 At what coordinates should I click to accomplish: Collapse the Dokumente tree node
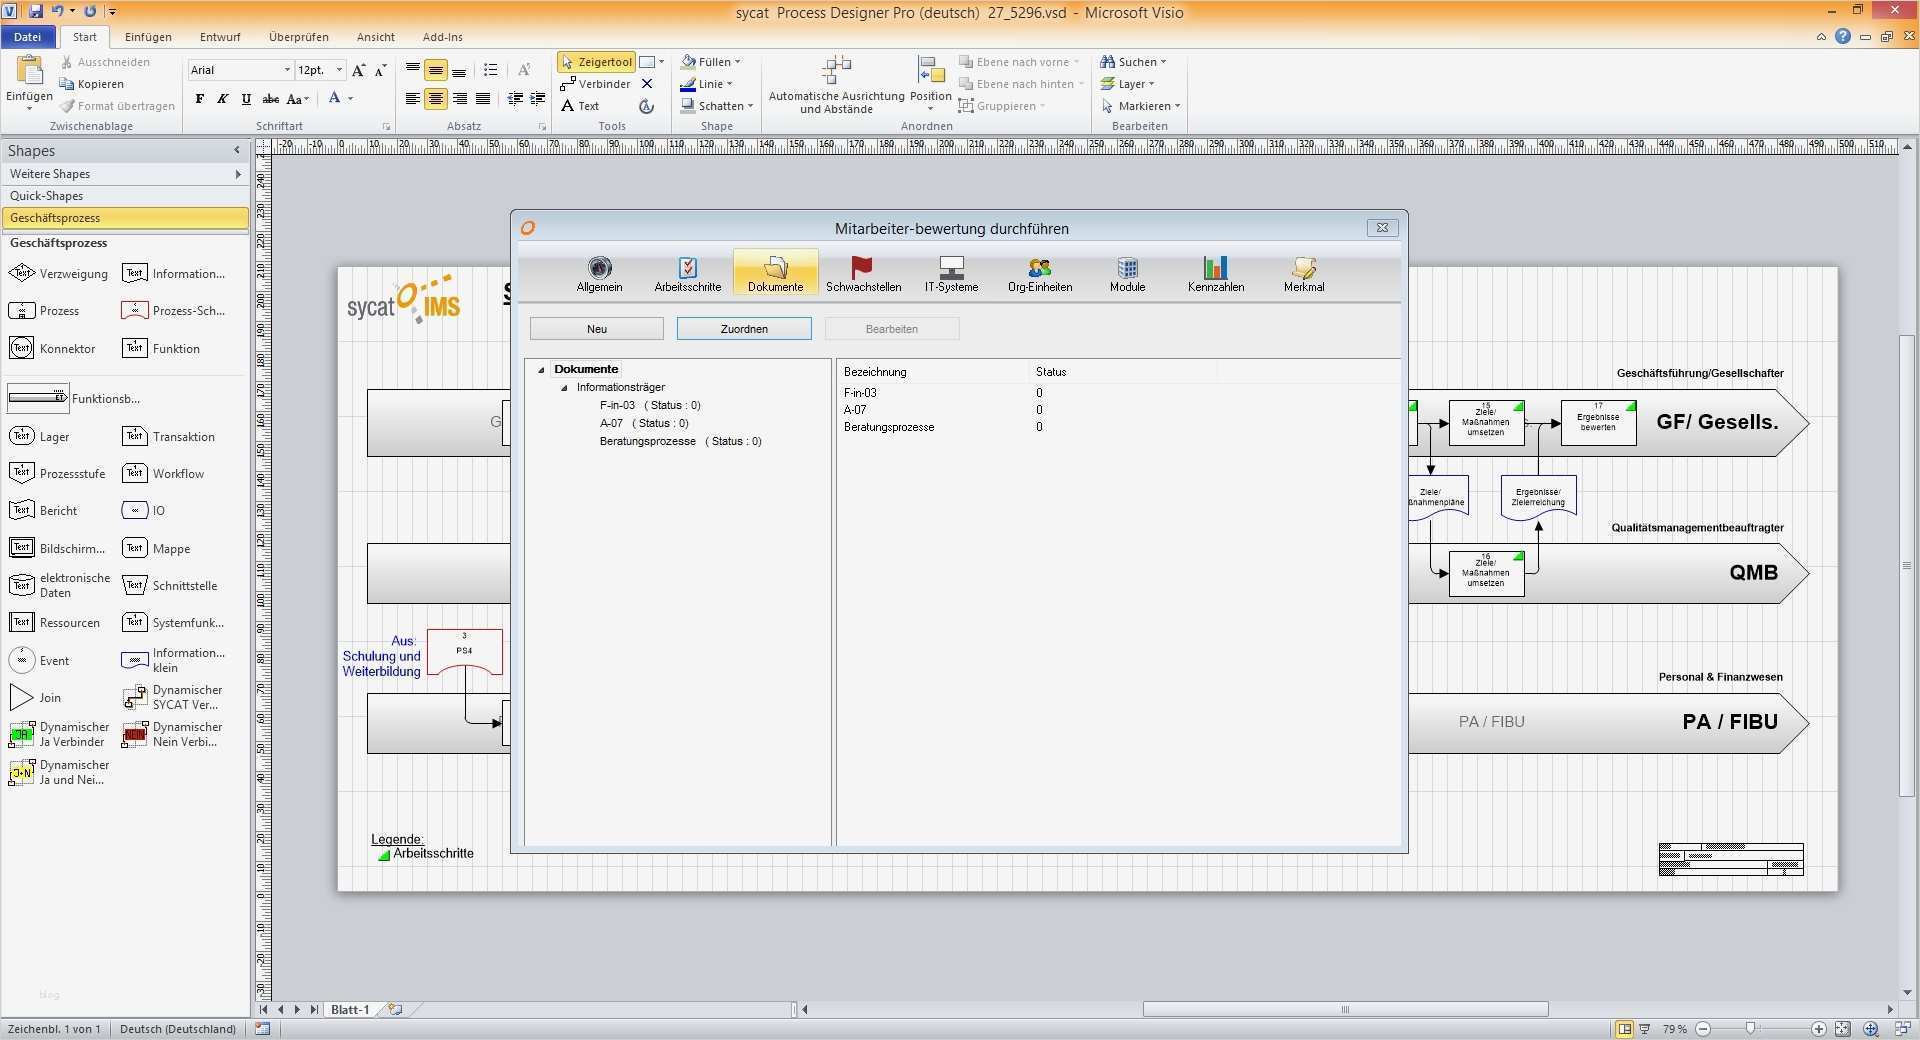click(541, 370)
